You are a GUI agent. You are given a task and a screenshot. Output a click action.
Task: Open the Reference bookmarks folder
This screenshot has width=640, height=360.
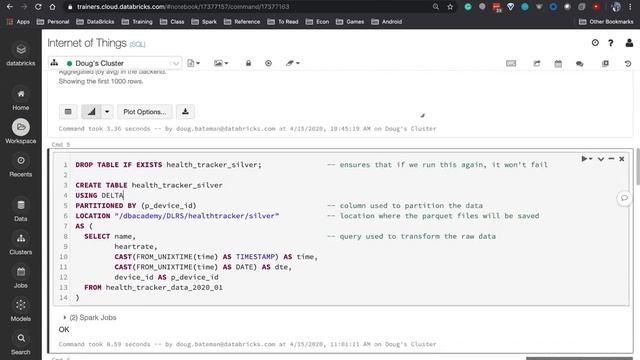242,22
